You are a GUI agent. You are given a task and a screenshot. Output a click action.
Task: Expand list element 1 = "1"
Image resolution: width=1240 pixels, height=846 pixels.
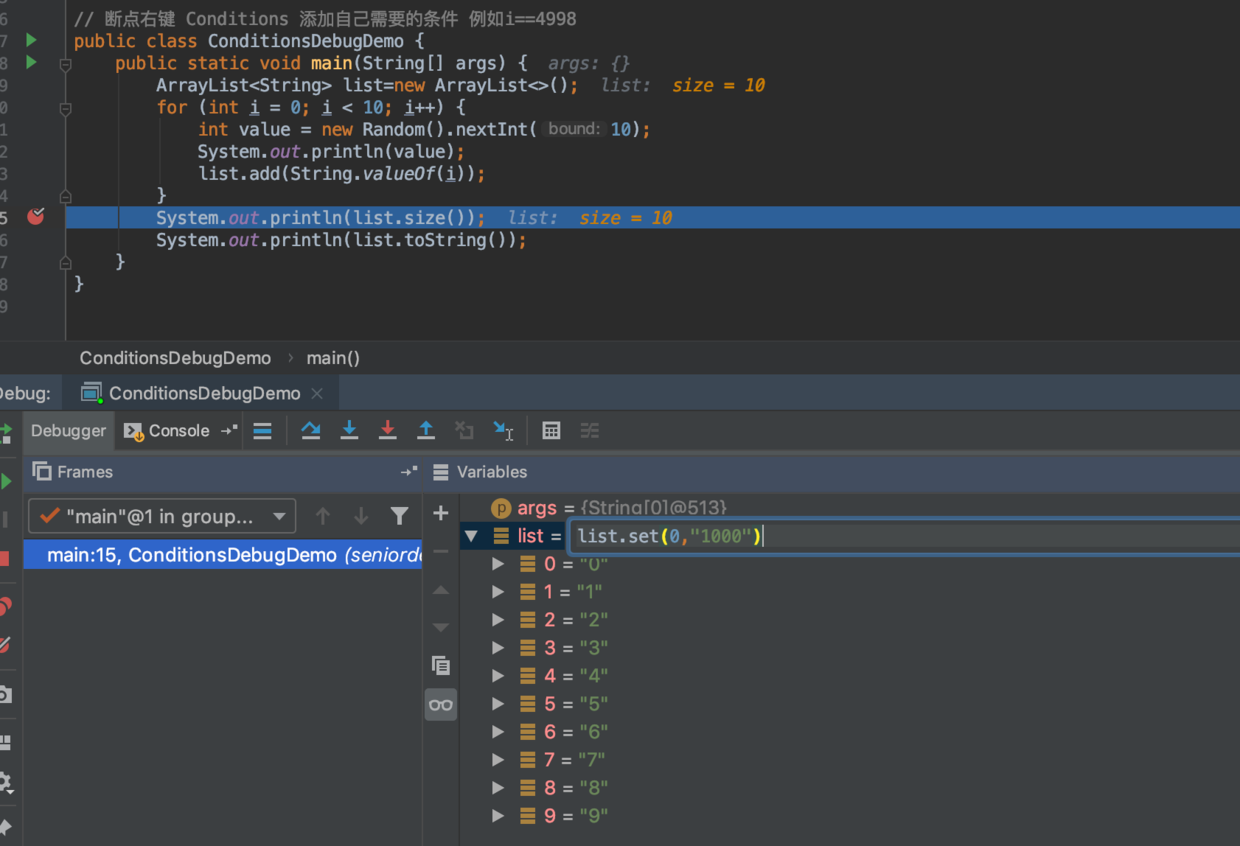point(498,592)
